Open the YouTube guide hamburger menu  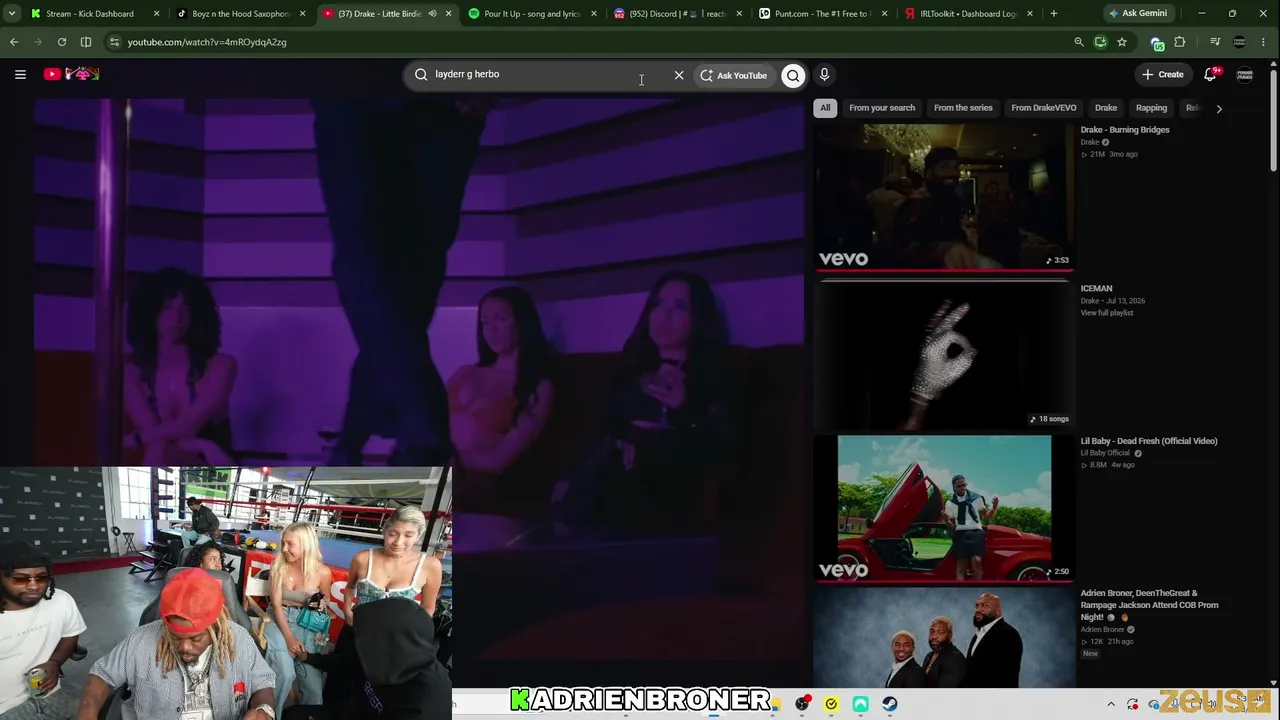point(20,74)
